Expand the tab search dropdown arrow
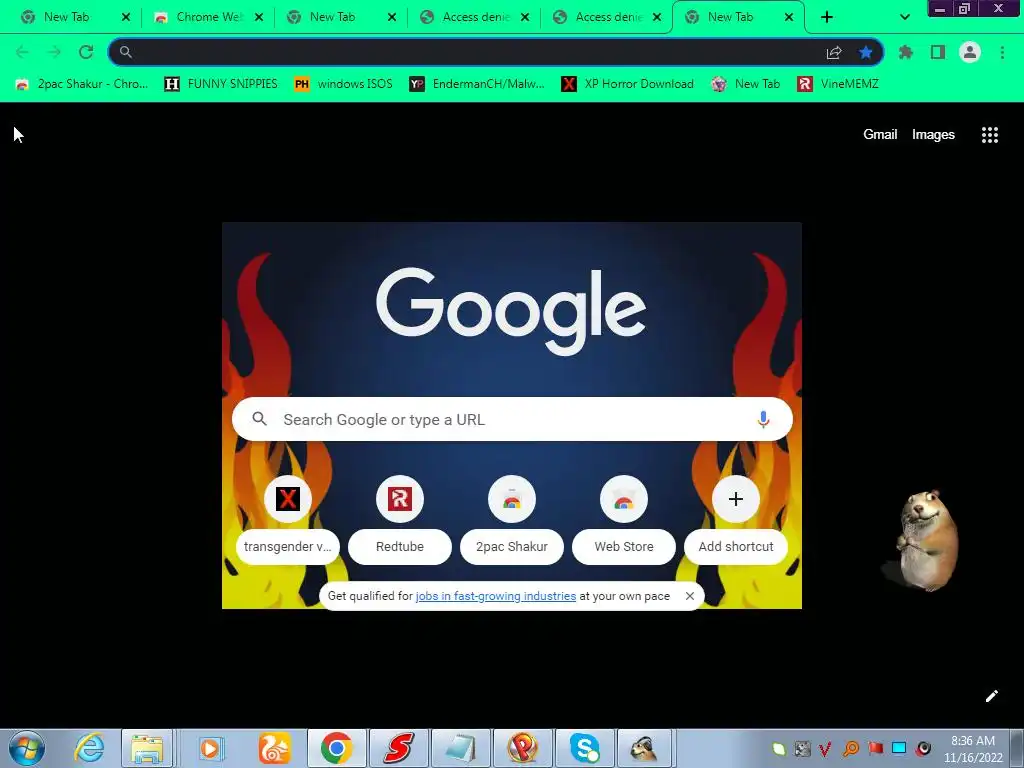Screen dimensions: 1024x768 pyautogui.click(x=904, y=17)
